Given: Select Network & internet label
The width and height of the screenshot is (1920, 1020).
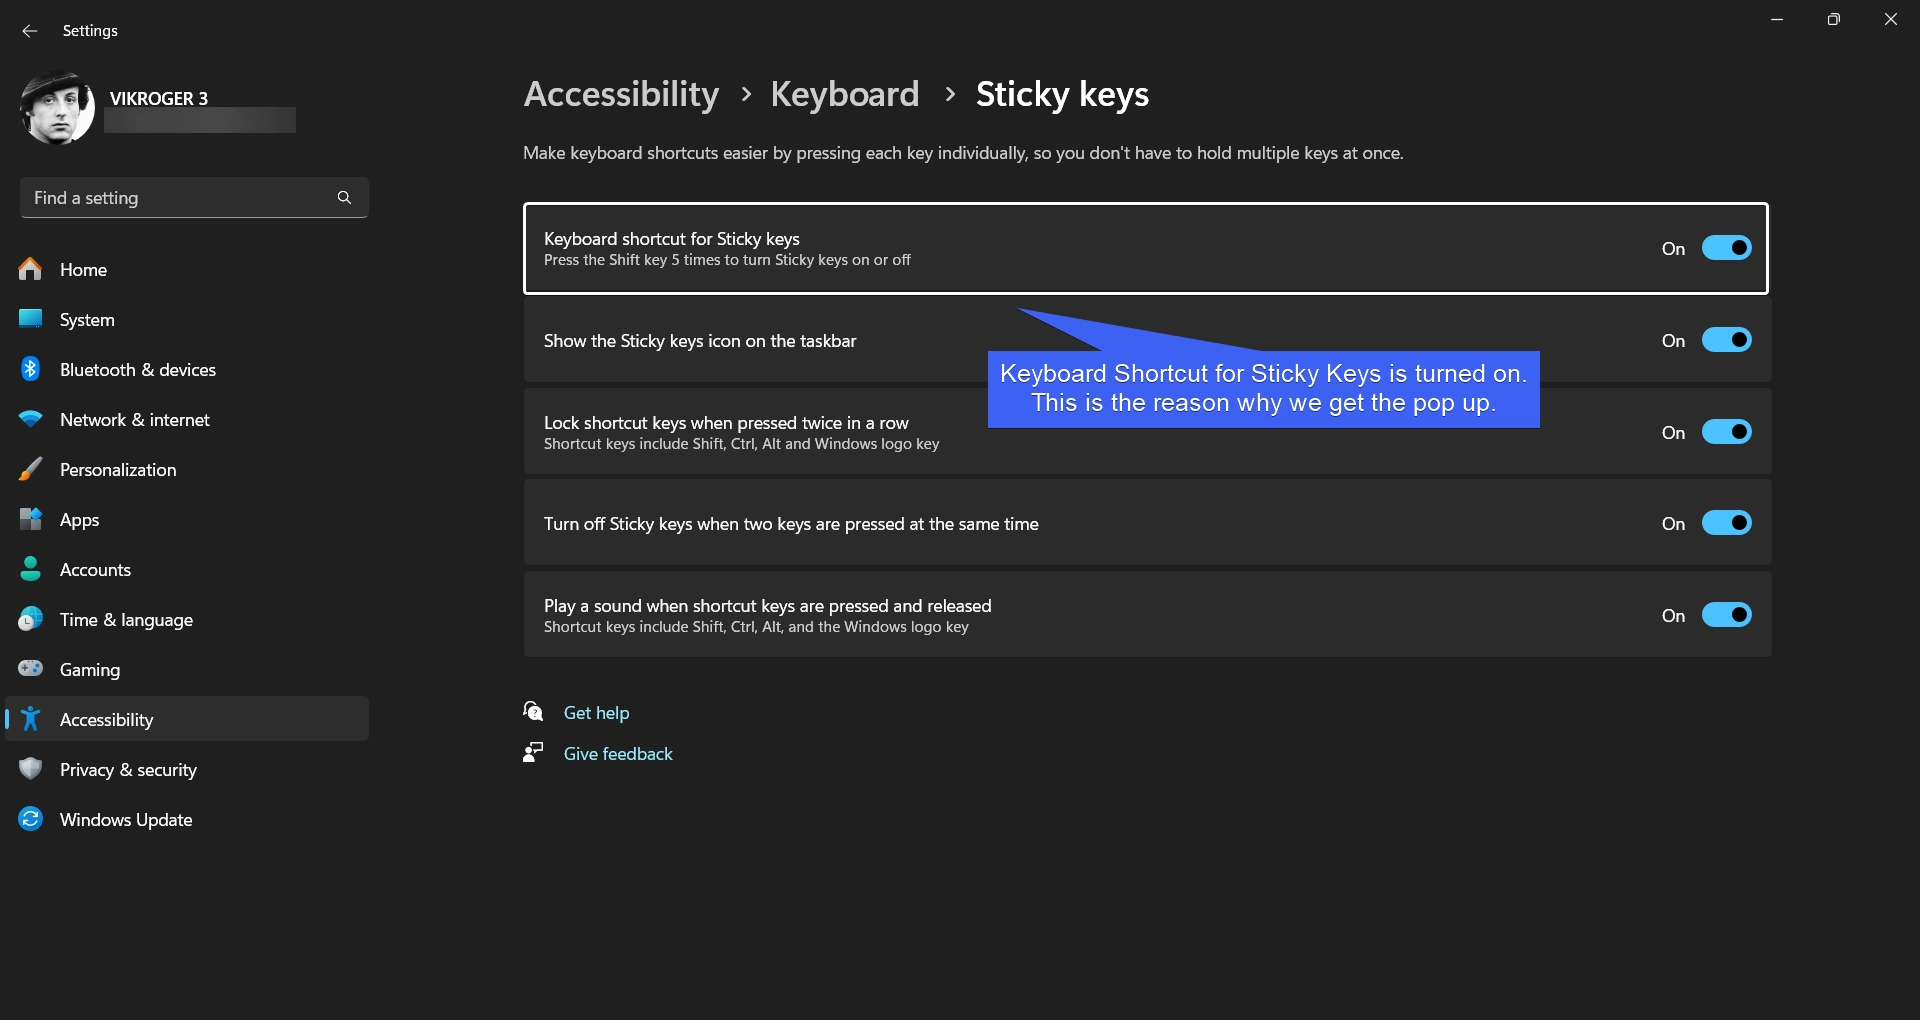Looking at the screenshot, I should coord(135,420).
